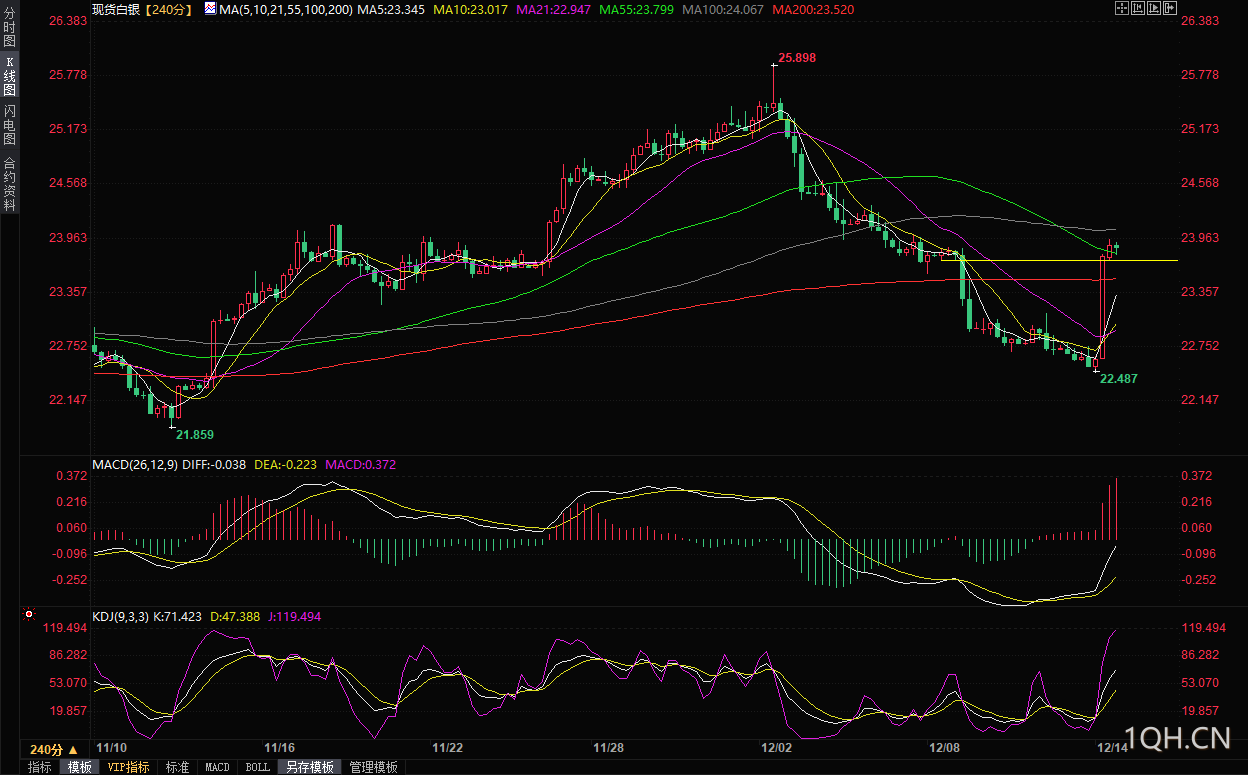Image resolution: width=1248 pixels, height=775 pixels.
Task: Click the 21.859 low price marker
Action: pyautogui.click(x=195, y=435)
